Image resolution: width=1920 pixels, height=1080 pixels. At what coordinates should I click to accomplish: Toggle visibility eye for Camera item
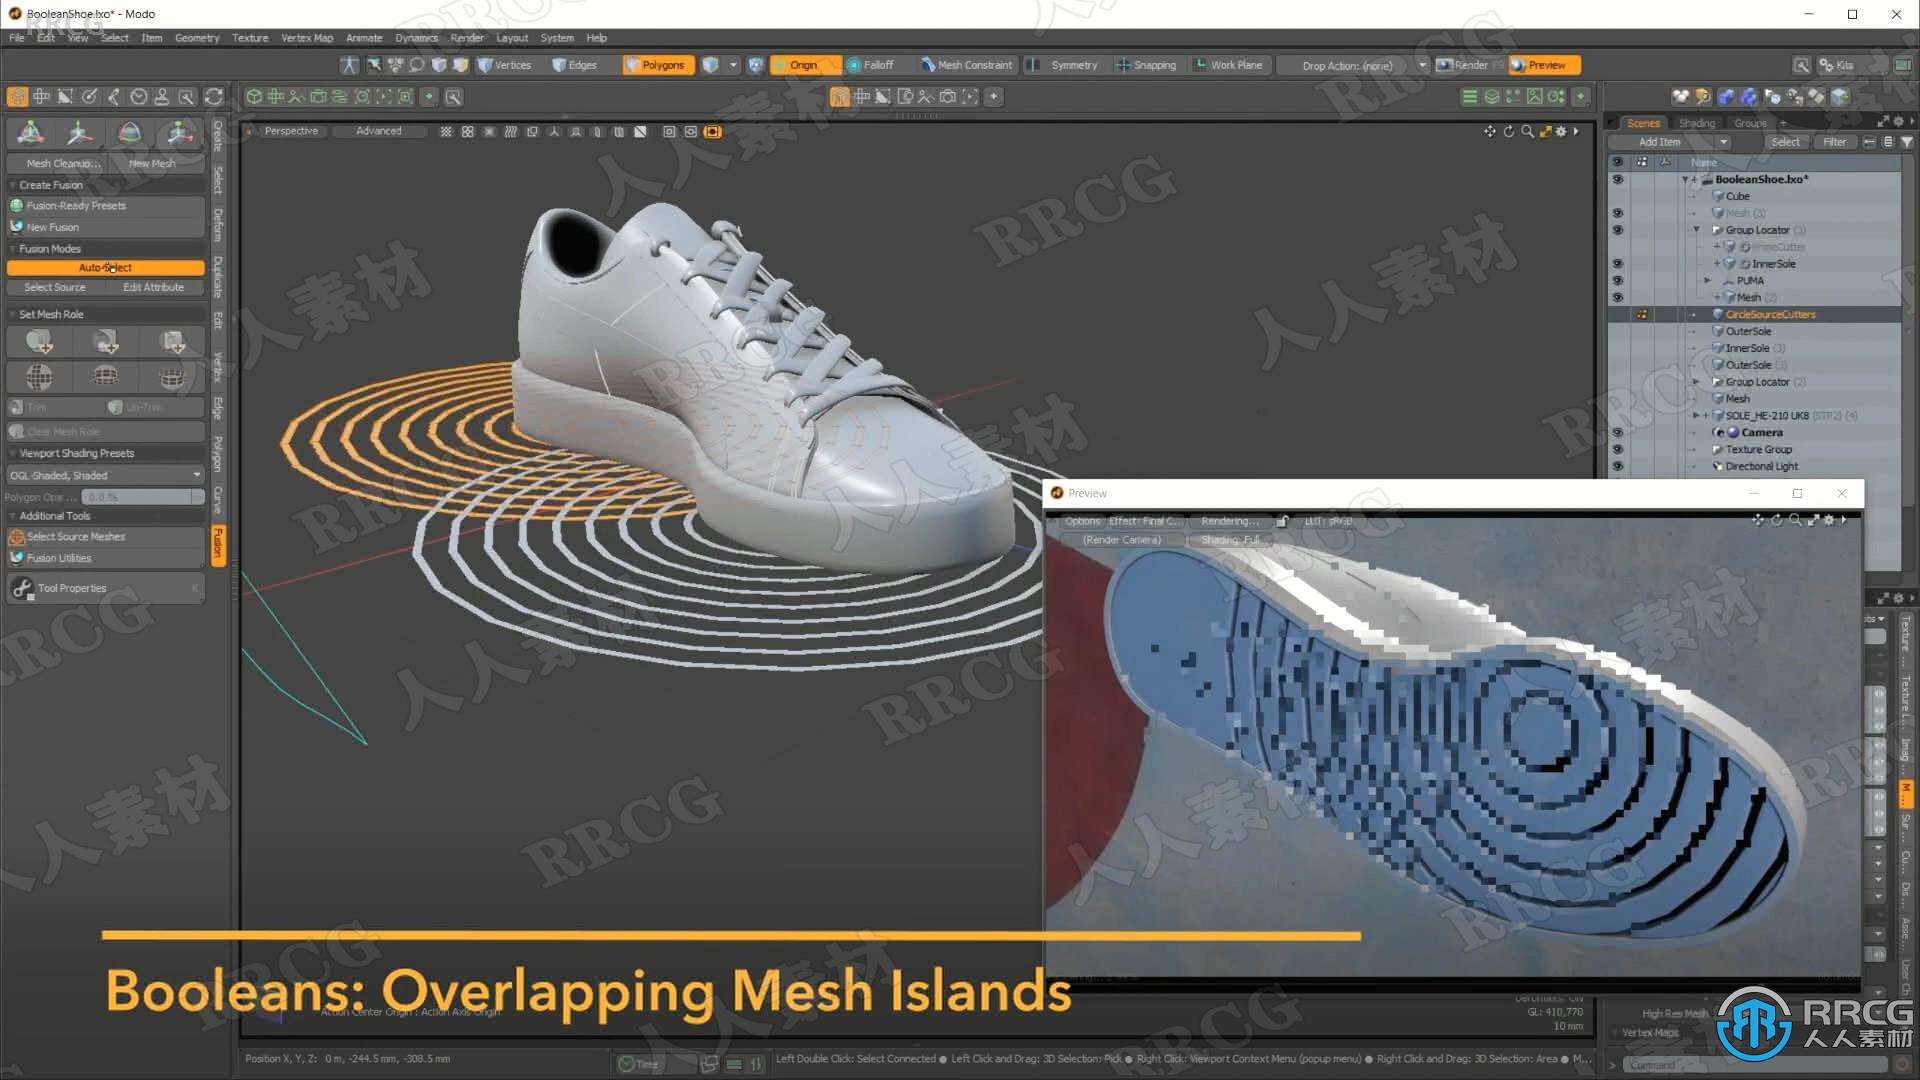coord(1617,433)
